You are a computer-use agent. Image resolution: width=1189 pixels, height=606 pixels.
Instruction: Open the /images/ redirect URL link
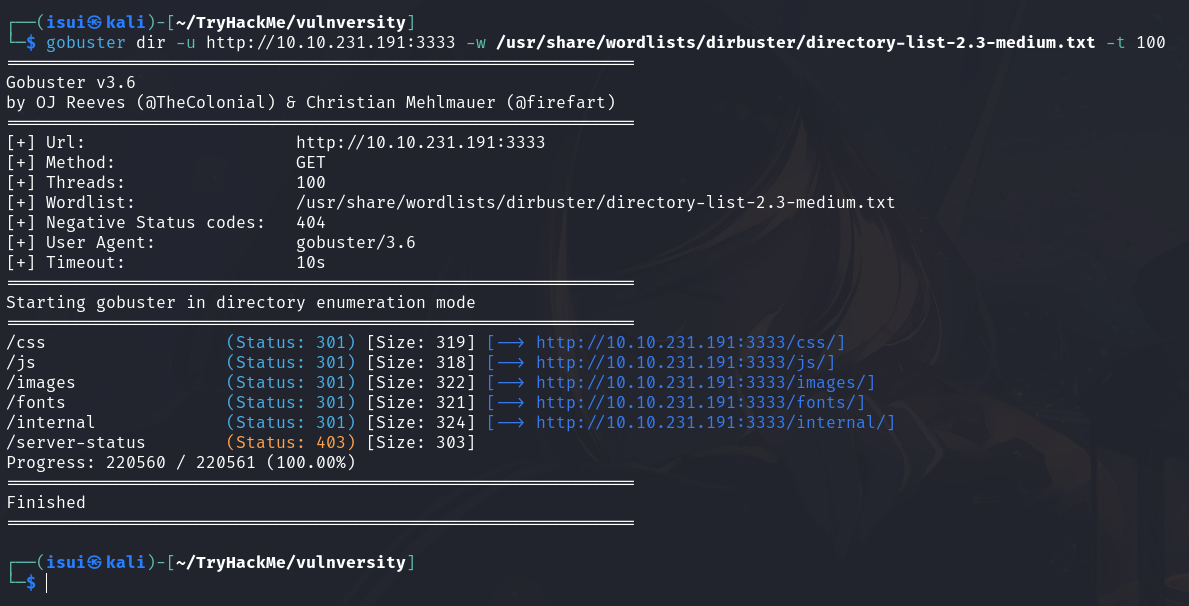pos(706,382)
